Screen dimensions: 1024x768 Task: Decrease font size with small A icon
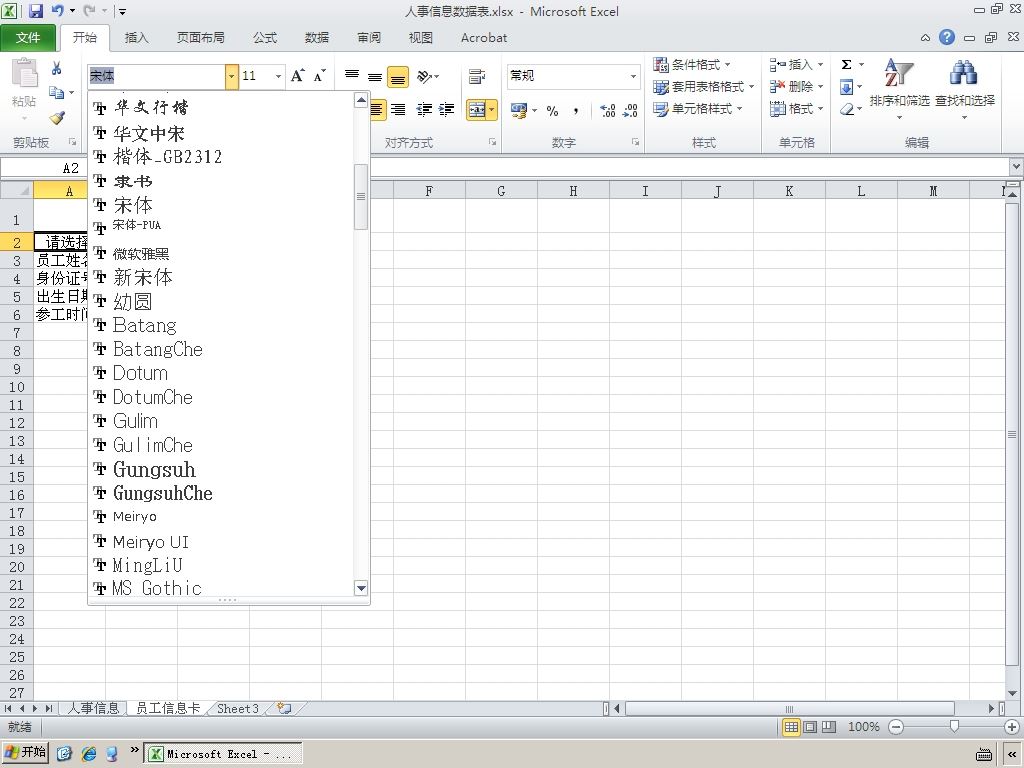coord(319,76)
